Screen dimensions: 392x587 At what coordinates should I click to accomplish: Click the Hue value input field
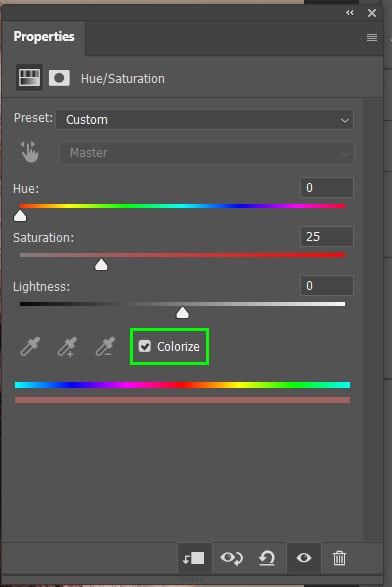[x=327, y=188]
